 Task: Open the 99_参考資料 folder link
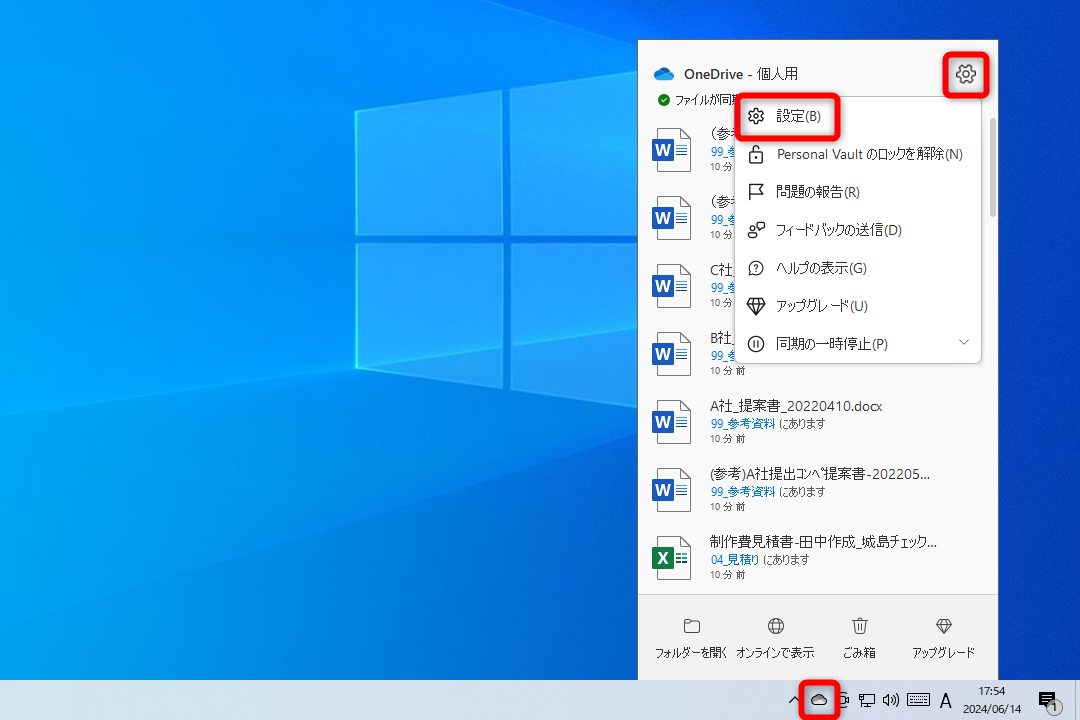(742, 423)
